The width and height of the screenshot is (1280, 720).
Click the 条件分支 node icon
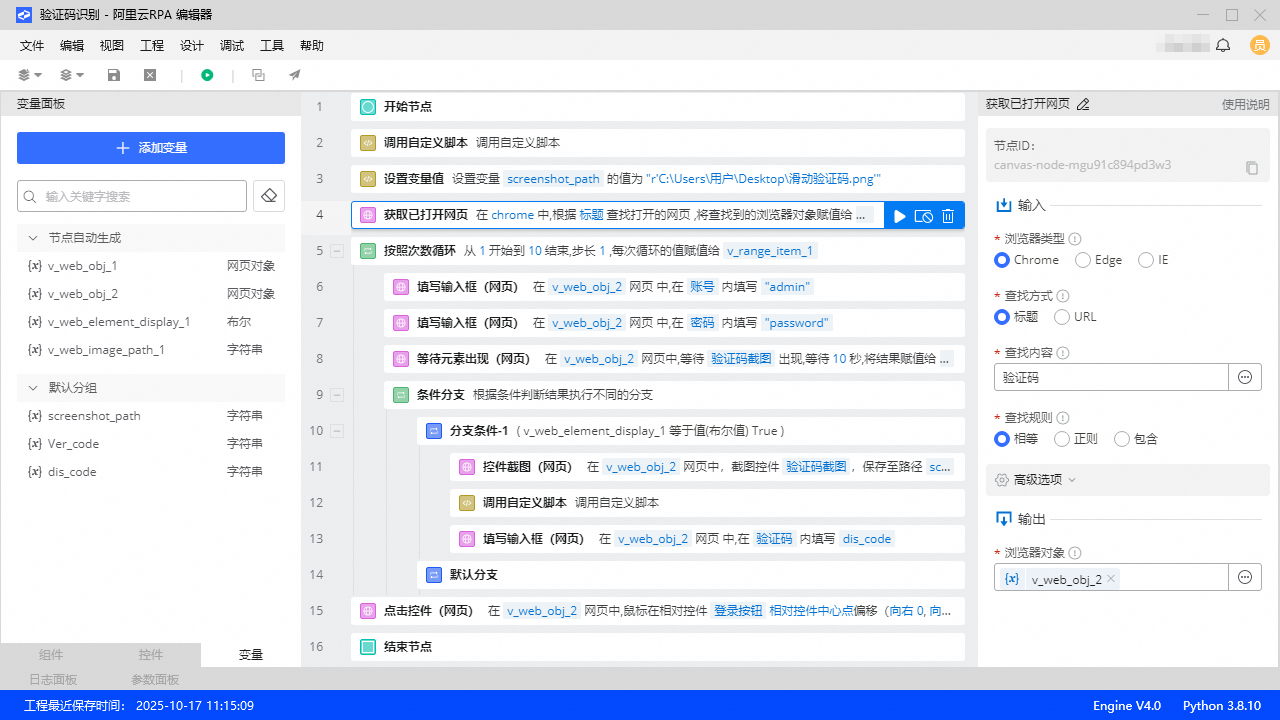coord(400,395)
